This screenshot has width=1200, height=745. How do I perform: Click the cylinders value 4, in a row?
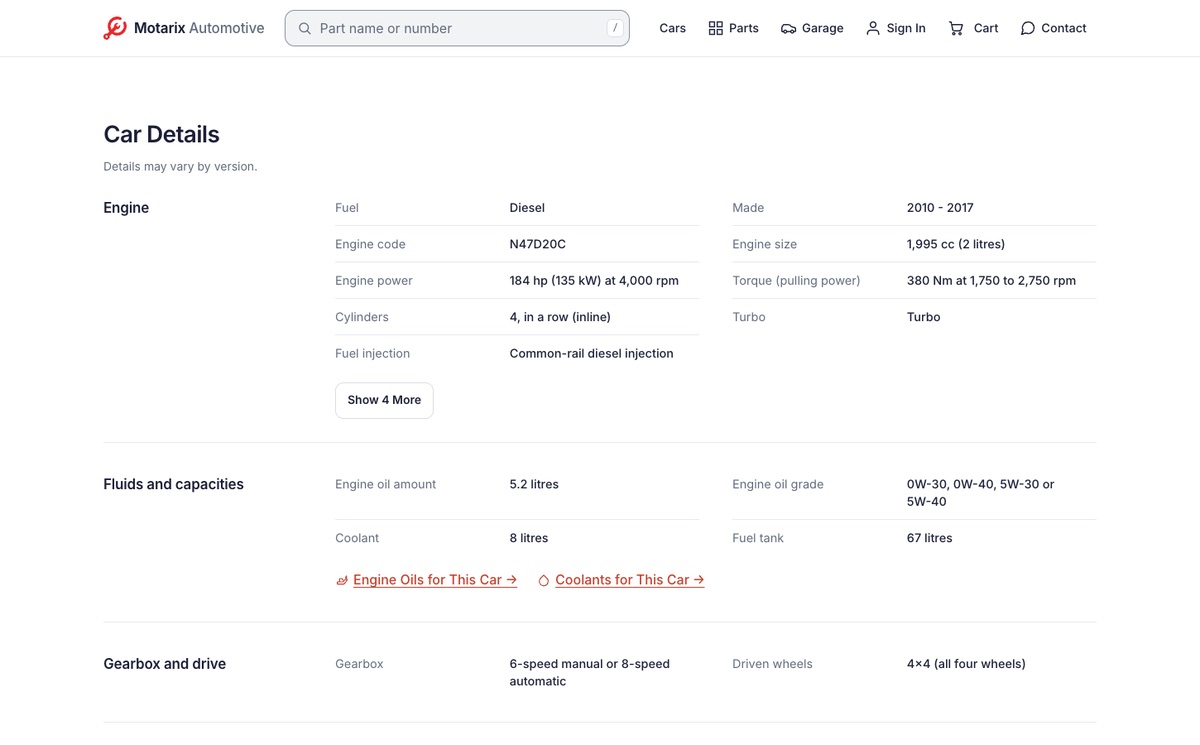pos(560,317)
